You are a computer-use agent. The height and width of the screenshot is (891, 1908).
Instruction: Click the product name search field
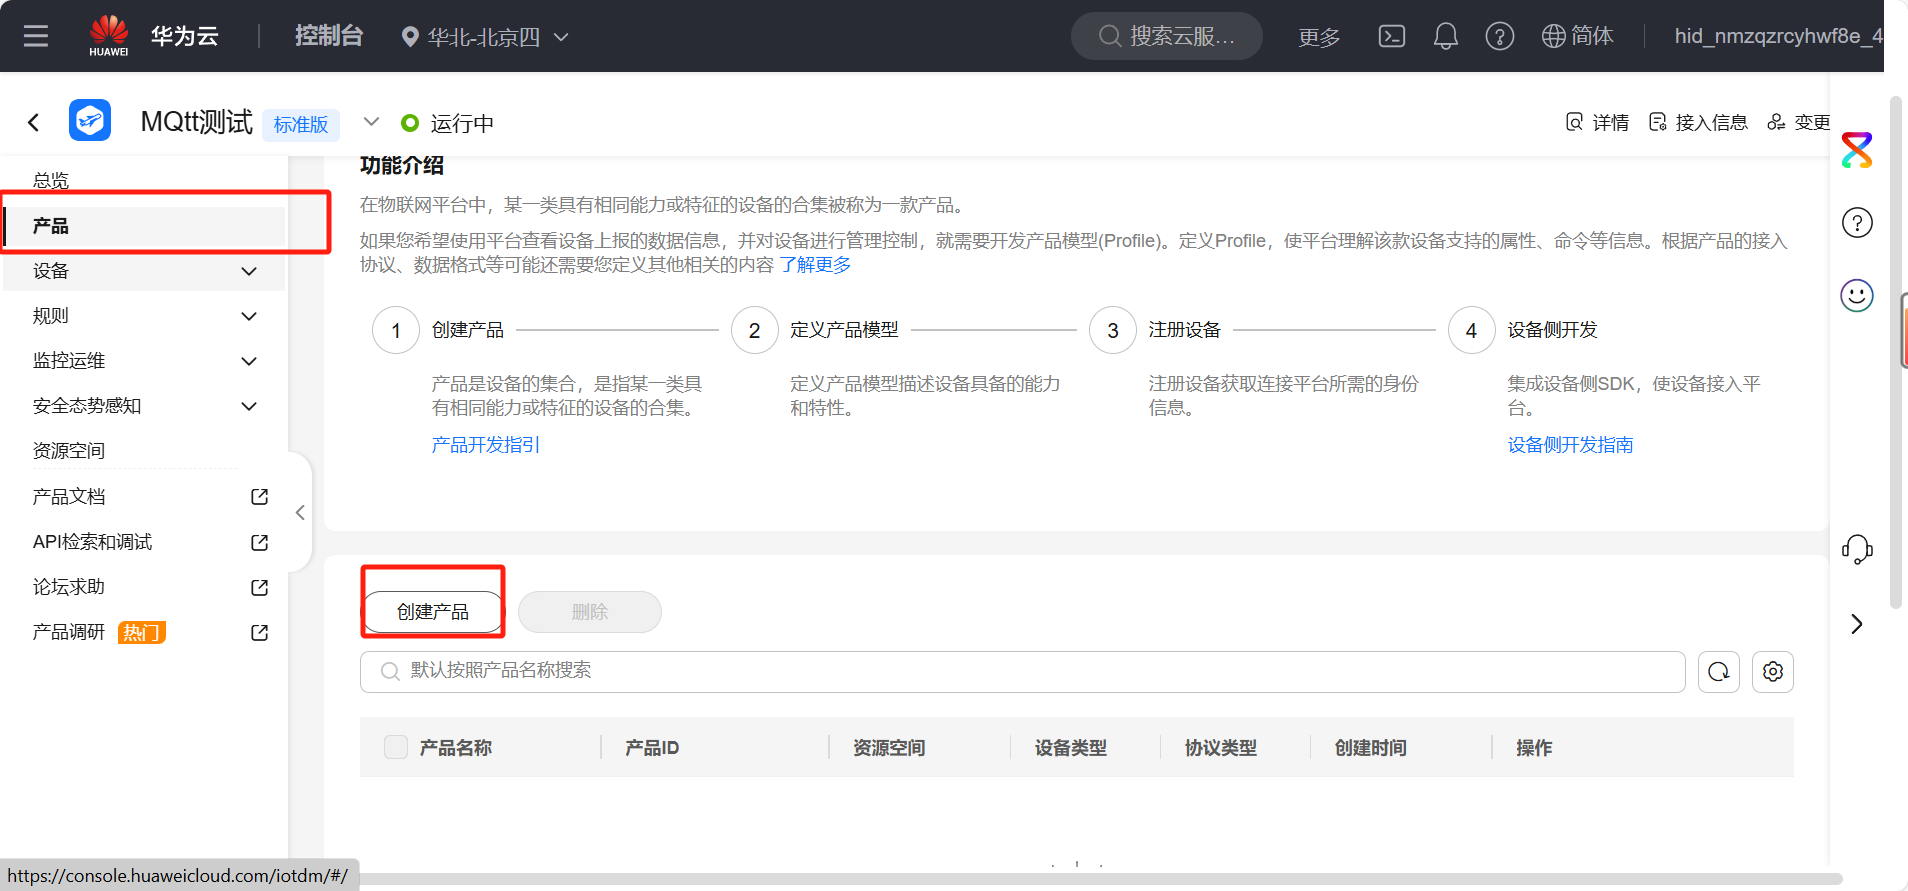coord(1022,671)
